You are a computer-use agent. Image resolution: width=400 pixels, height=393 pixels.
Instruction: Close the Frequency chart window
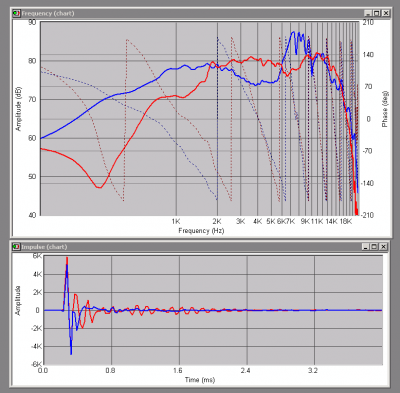point(385,13)
